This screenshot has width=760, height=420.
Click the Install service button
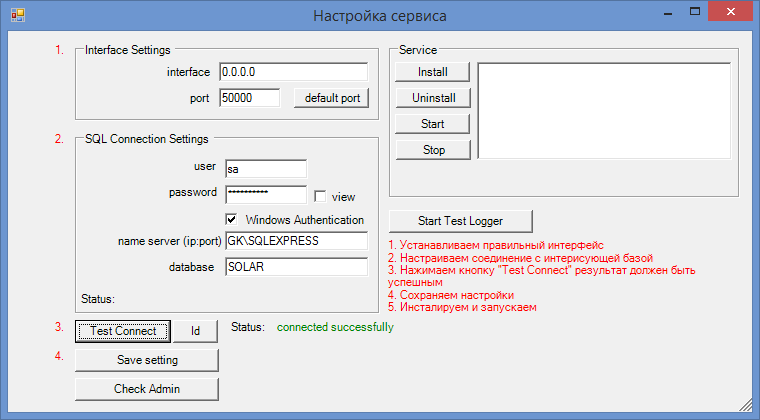click(432, 72)
